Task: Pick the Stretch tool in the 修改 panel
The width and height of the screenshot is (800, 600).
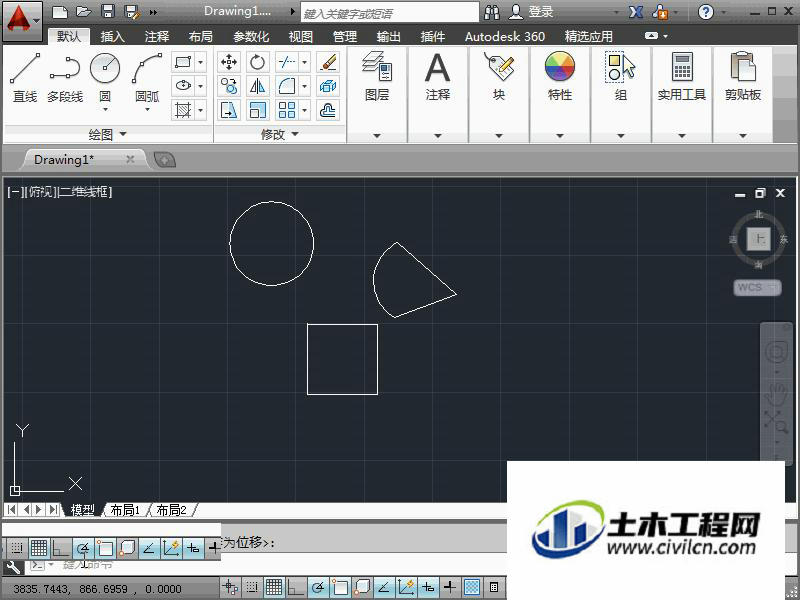Action: click(229, 110)
